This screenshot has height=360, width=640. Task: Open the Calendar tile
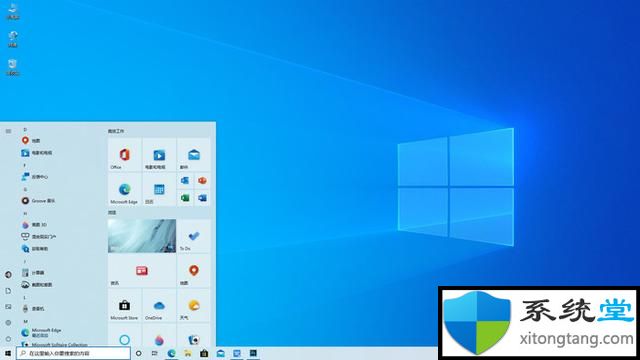(x=159, y=189)
